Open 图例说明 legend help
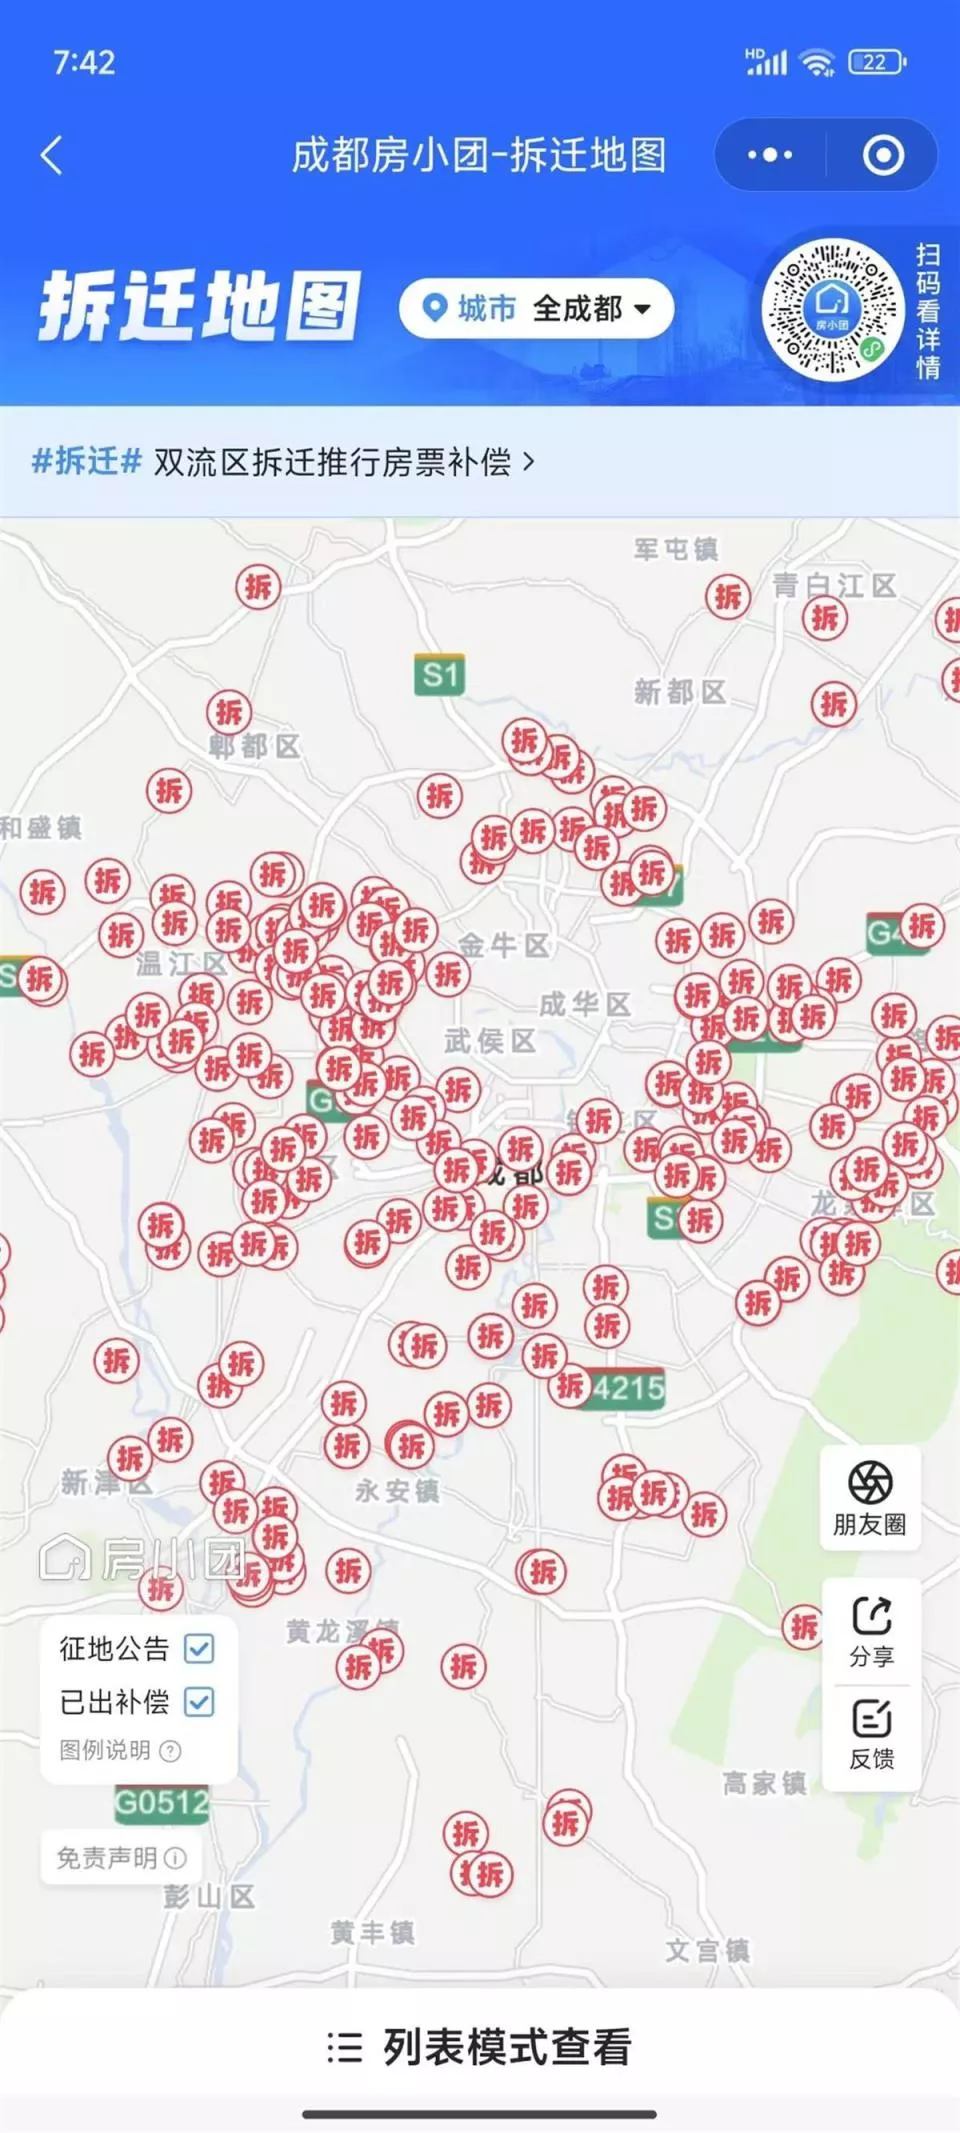The height and width of the screenshot is (2133, 960). 120,1750
